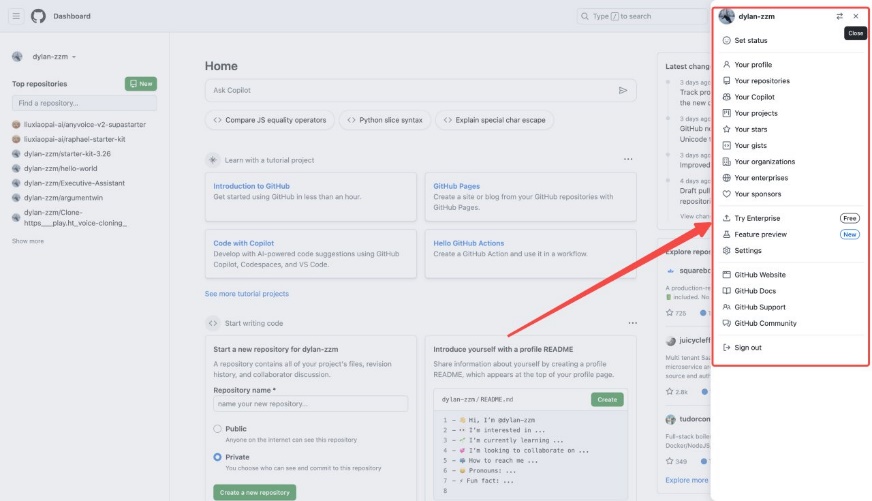Viewport: 872px width, 501px height.
Task: Click the smiley Set status icon
Action: click(x=727, y=40)
